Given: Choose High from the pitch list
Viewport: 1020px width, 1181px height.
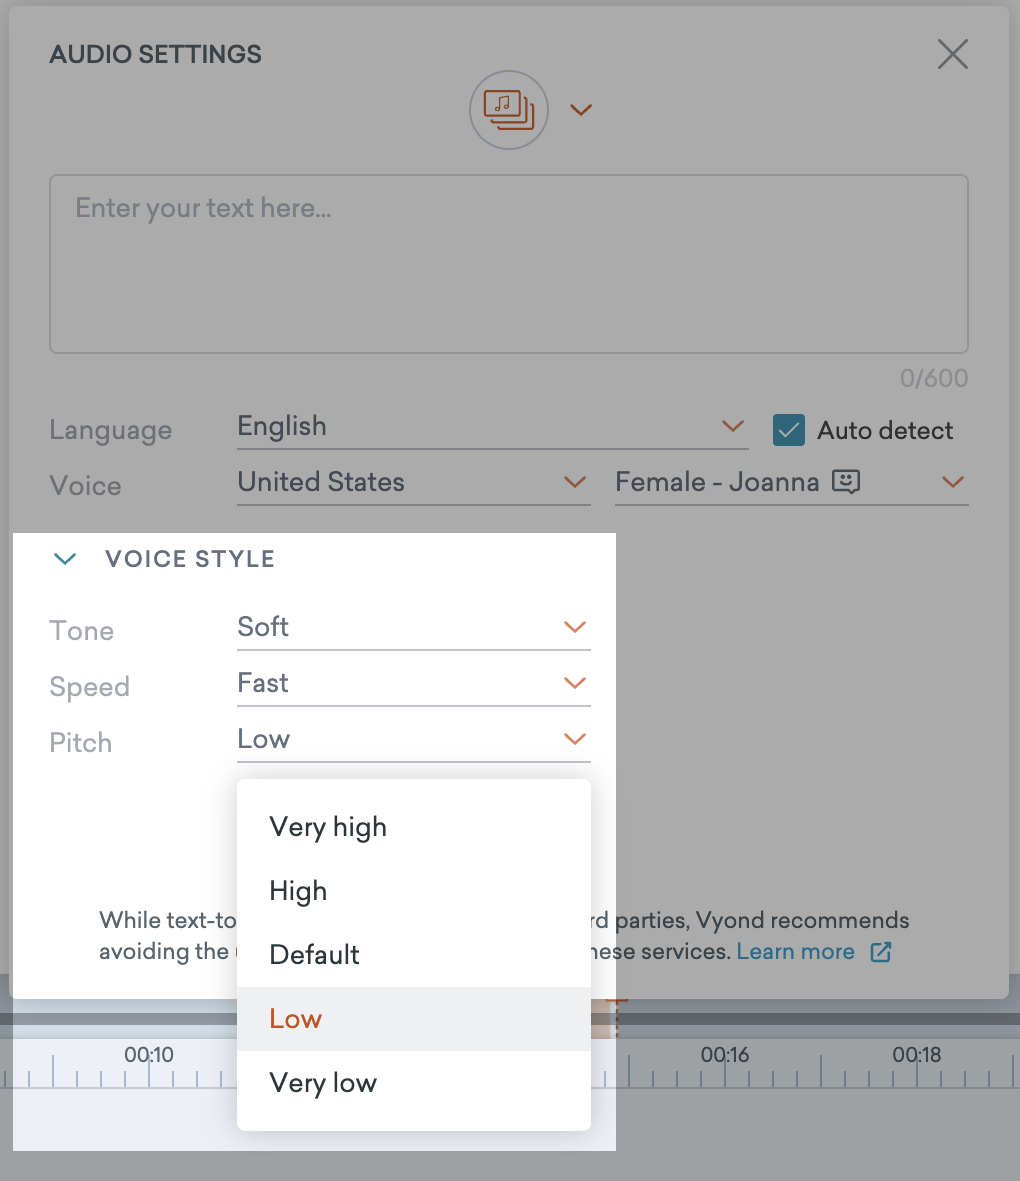Looking at the screenshot, I should click(x=298, y=892).
